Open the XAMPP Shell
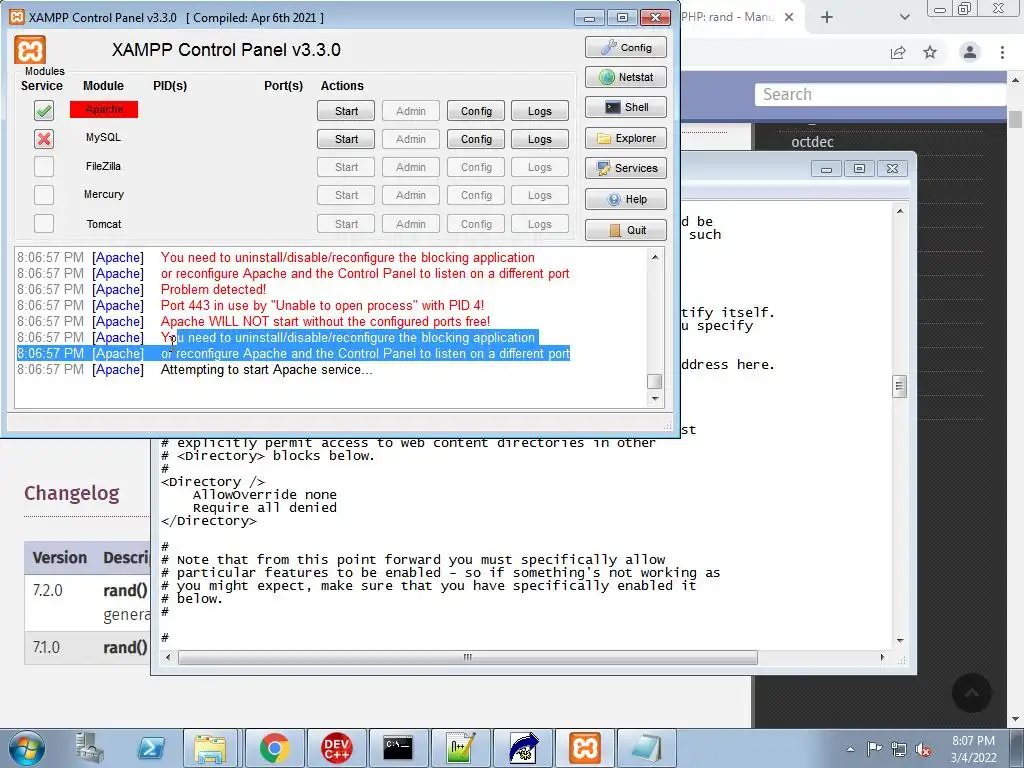The image size is (1024, 768). point(626,107)
